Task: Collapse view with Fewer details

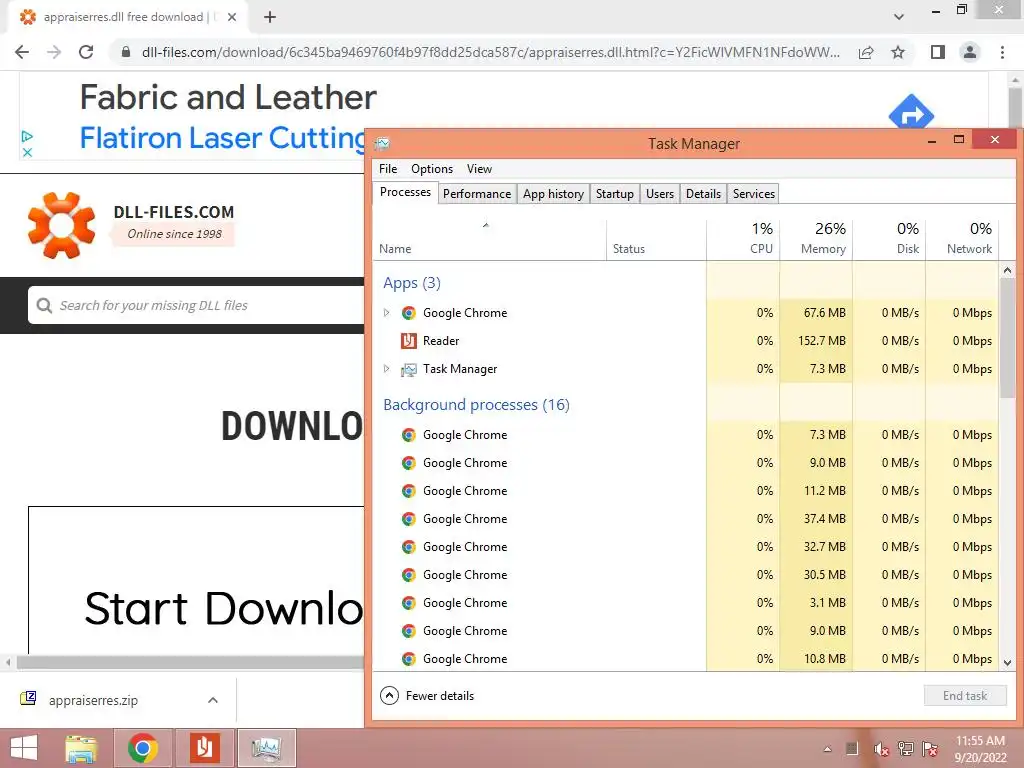Action: point(427,696)
